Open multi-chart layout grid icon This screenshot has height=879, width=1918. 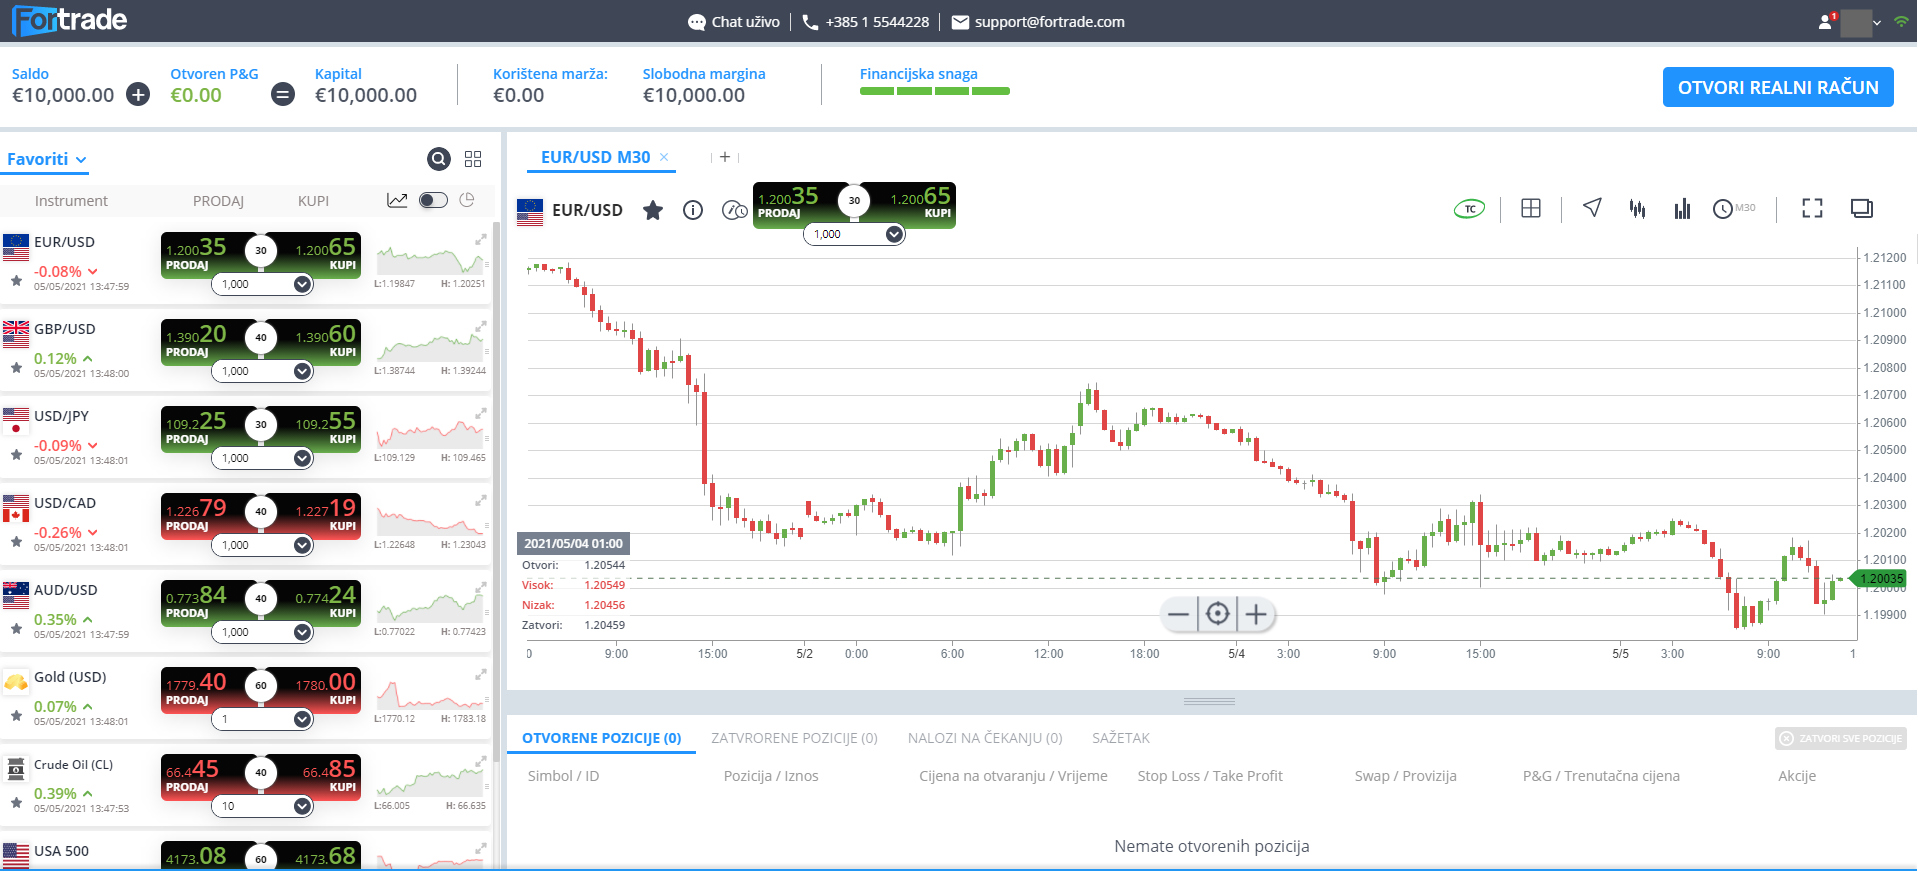(x=1530, y=208)
